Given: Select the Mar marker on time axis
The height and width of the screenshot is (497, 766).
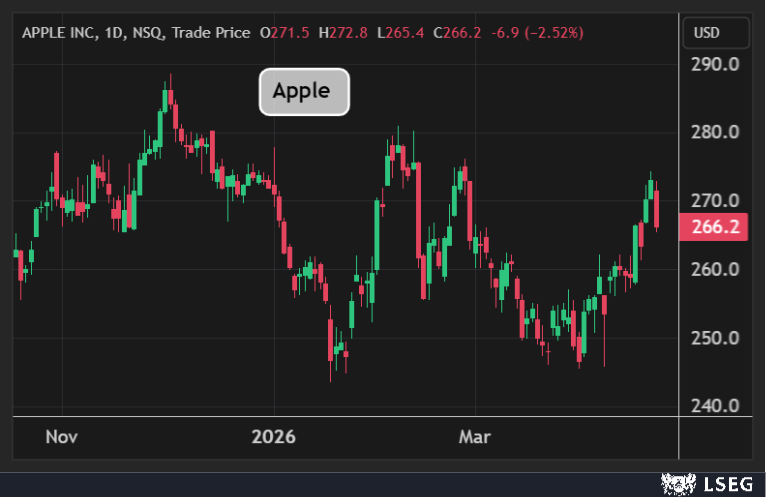Looking at the screenshot, I should [474, 437].
